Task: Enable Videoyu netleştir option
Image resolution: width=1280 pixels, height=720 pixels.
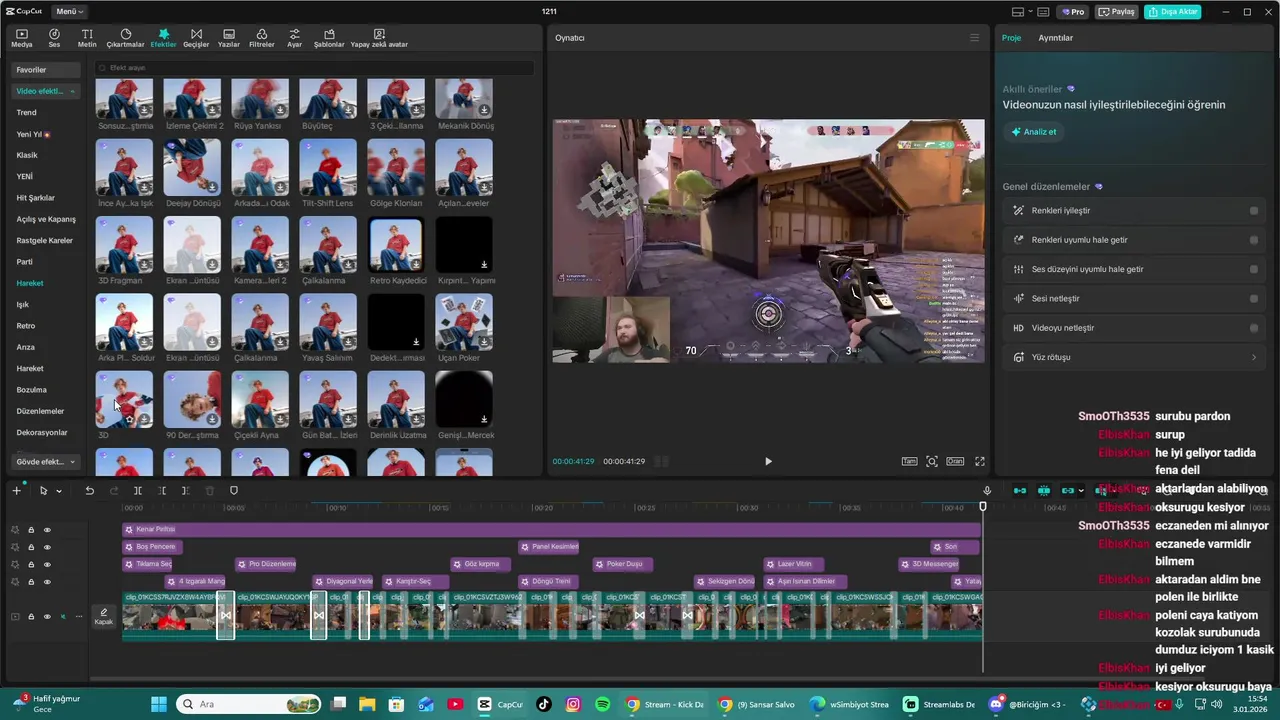Action: (x=1254, y=328)
